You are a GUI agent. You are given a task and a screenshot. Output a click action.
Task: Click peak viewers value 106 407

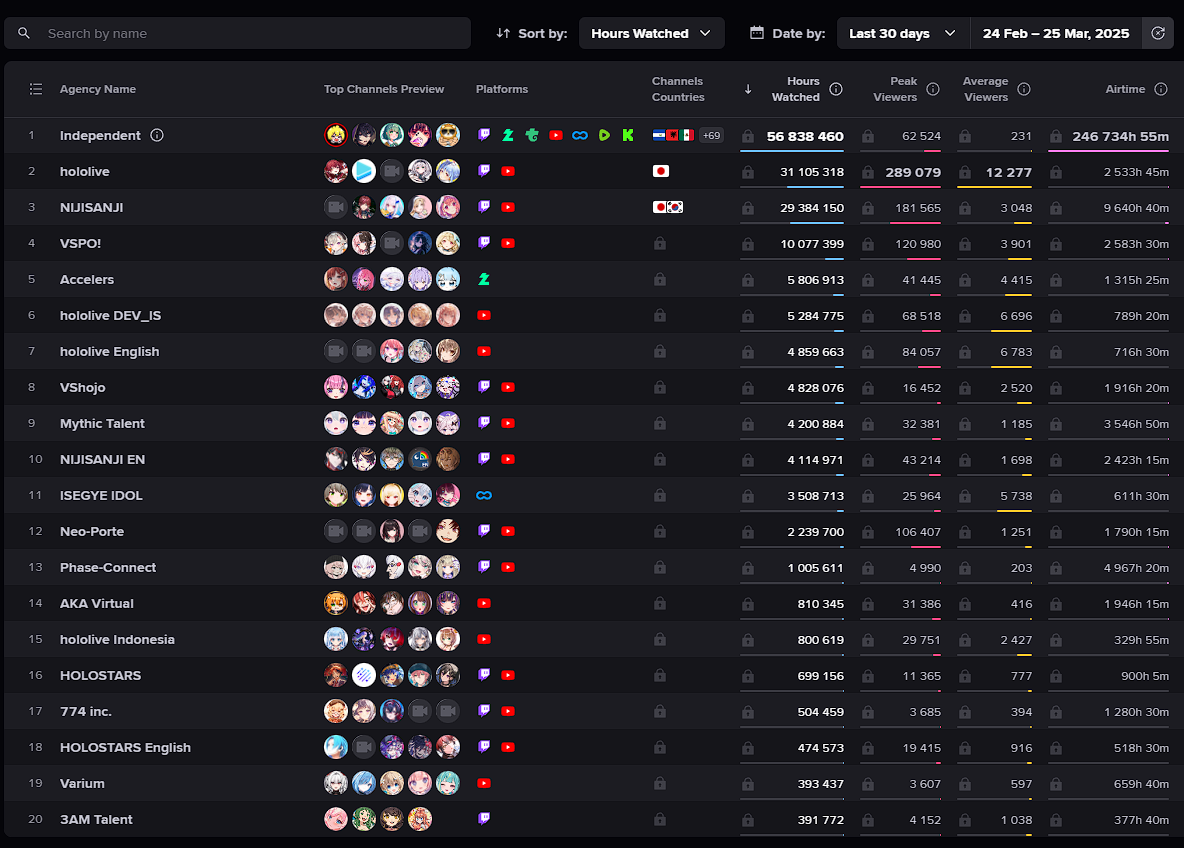917,532
